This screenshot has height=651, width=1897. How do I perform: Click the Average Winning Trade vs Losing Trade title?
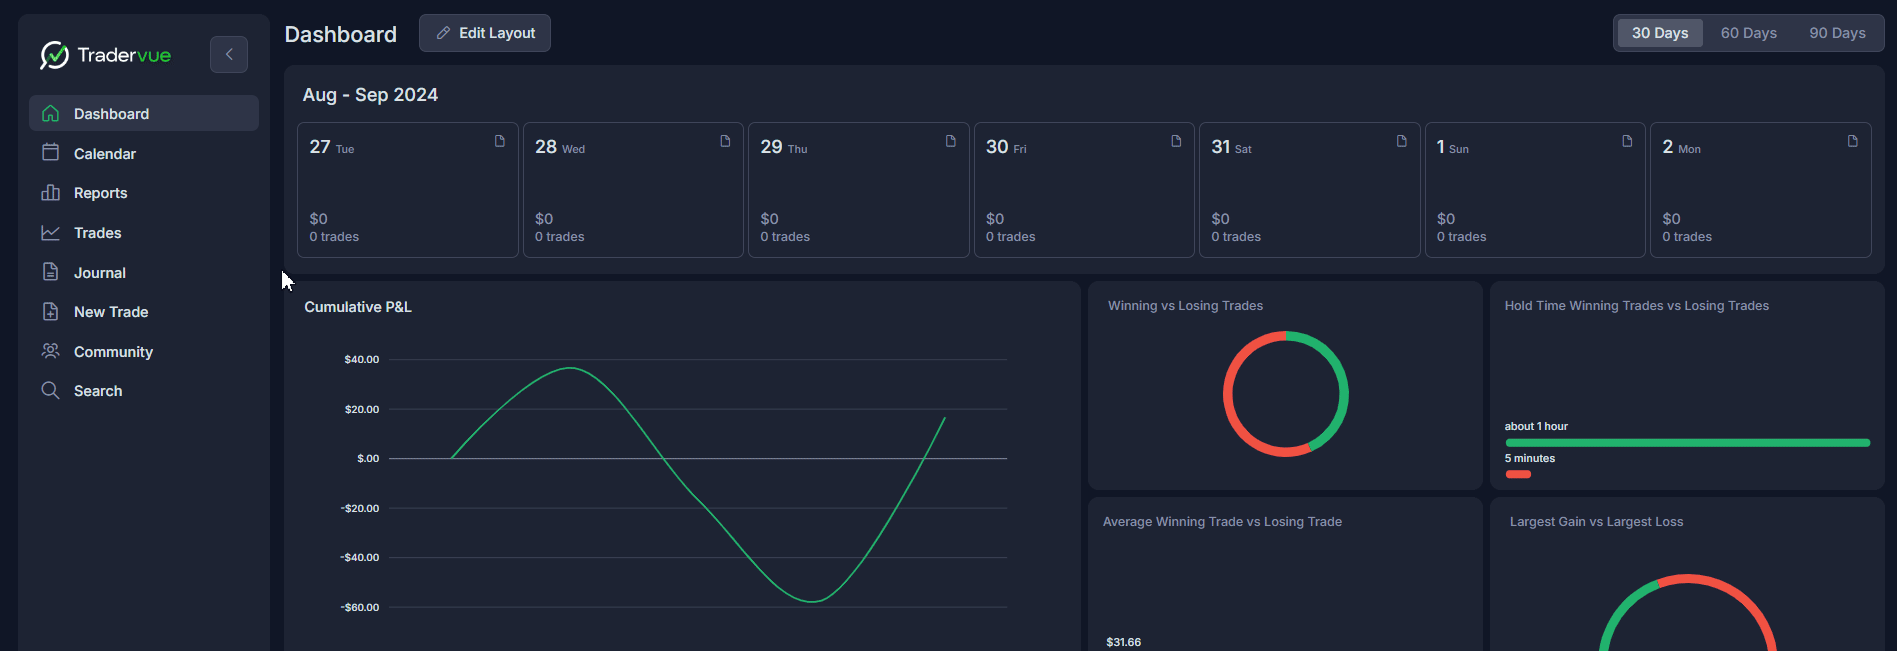(1222, 522)
